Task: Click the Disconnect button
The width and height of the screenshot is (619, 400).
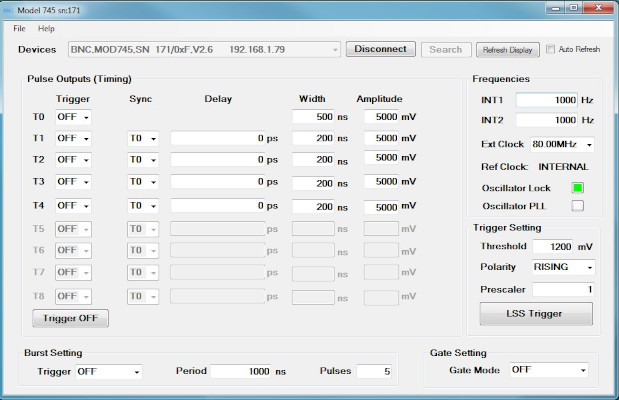Action: pos(381,49)
